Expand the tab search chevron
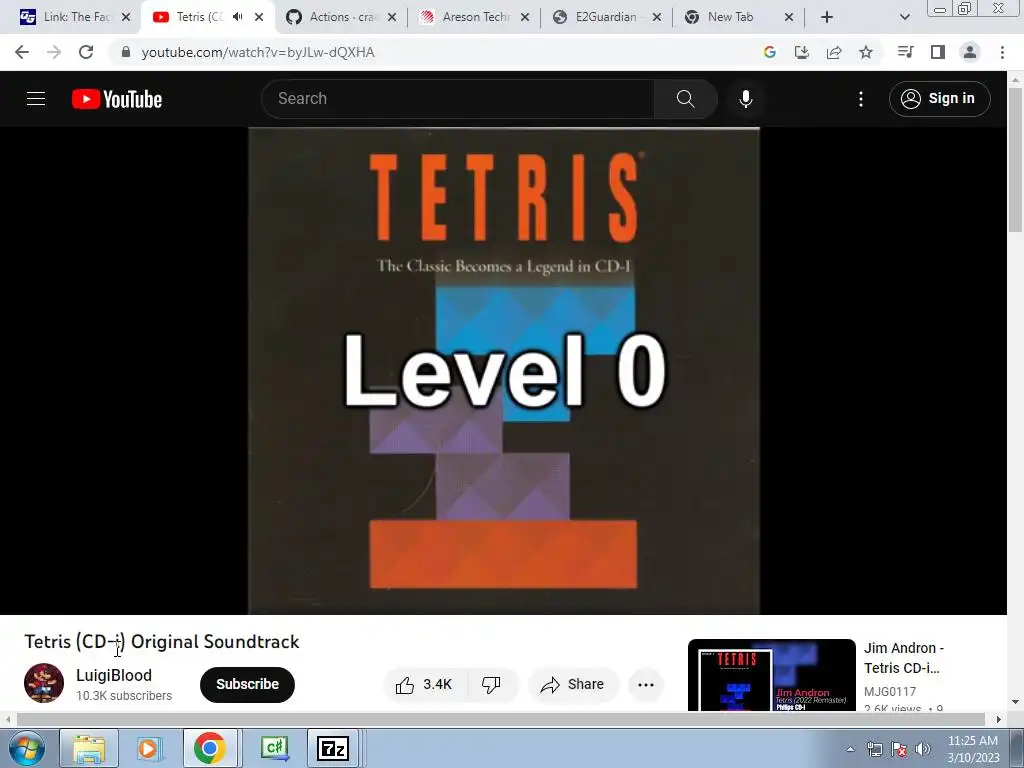Screen dimensions: 1024x768 (904, 17)
